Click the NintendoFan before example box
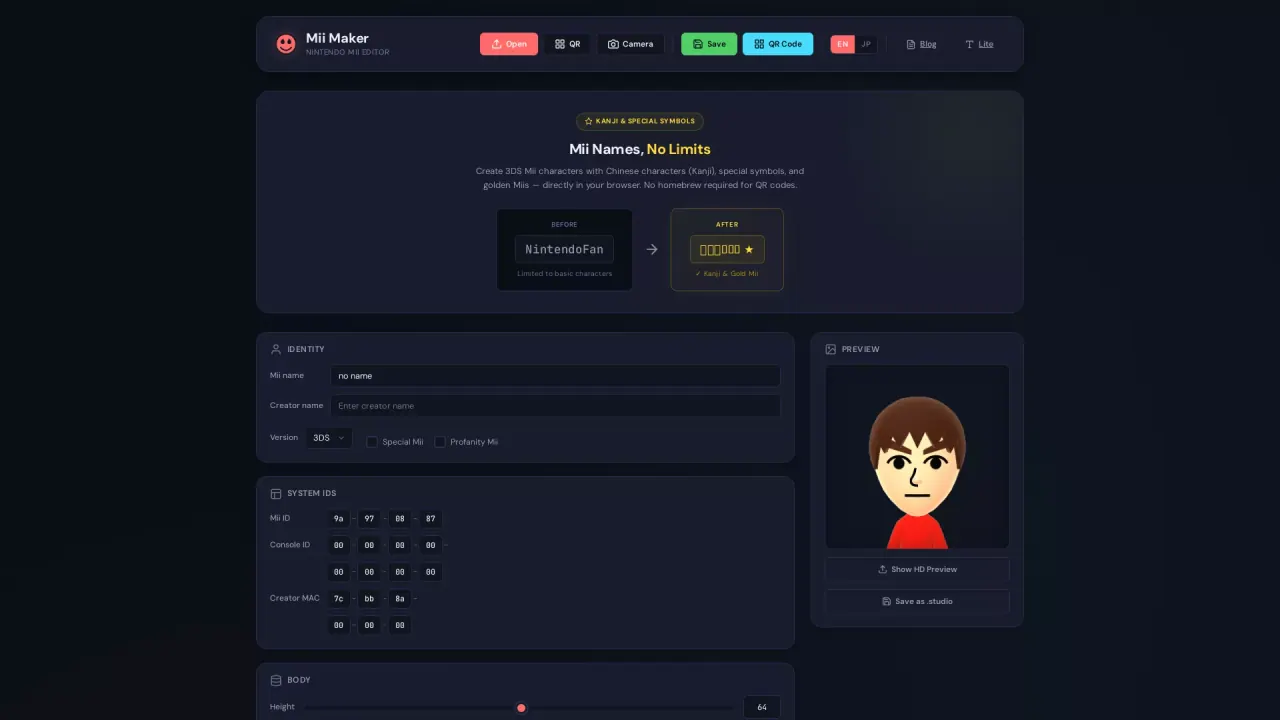This screenshot has height=720, width=1280. click(x=564, y=249)
